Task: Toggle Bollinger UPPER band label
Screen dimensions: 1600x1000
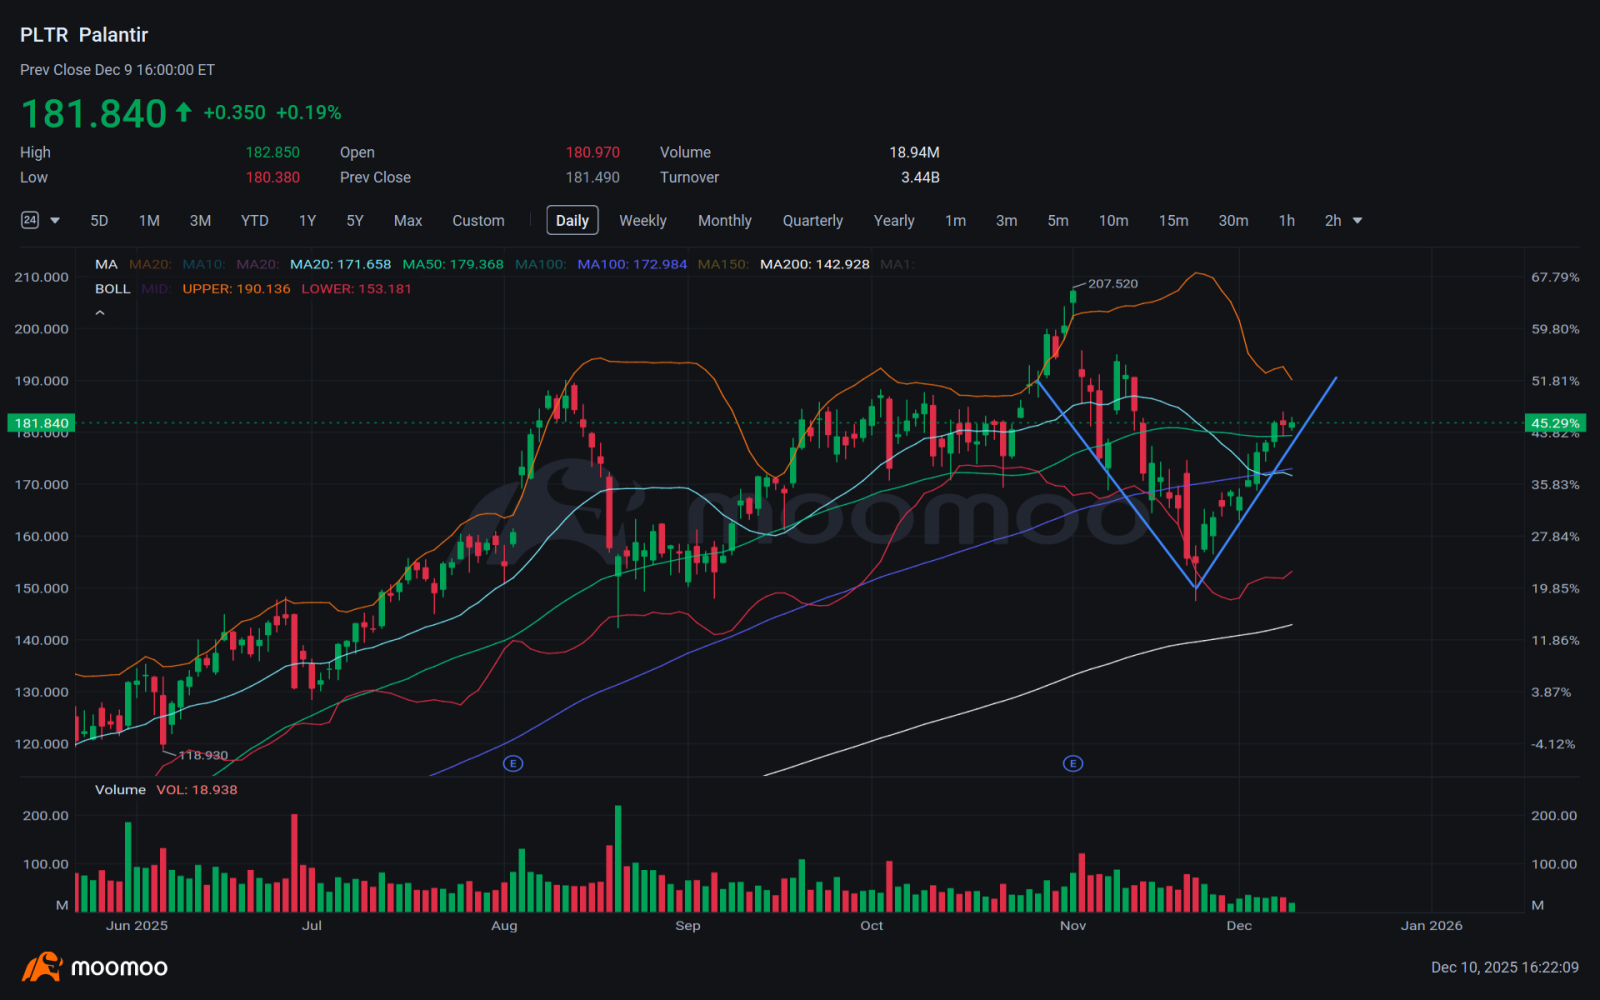Action: pos(236,288)
